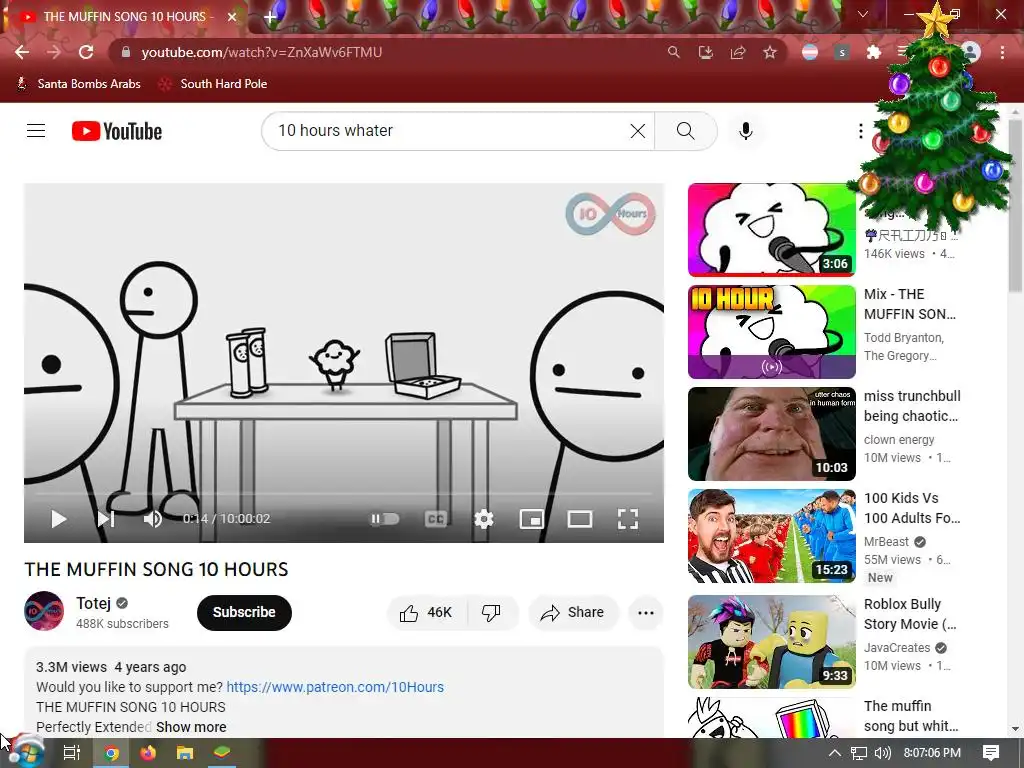The width and height of the screenshot is (1024, 768).
Task: Open Chrome three-dot menu
Action: pyautogui.click(x=1002, y=52)
